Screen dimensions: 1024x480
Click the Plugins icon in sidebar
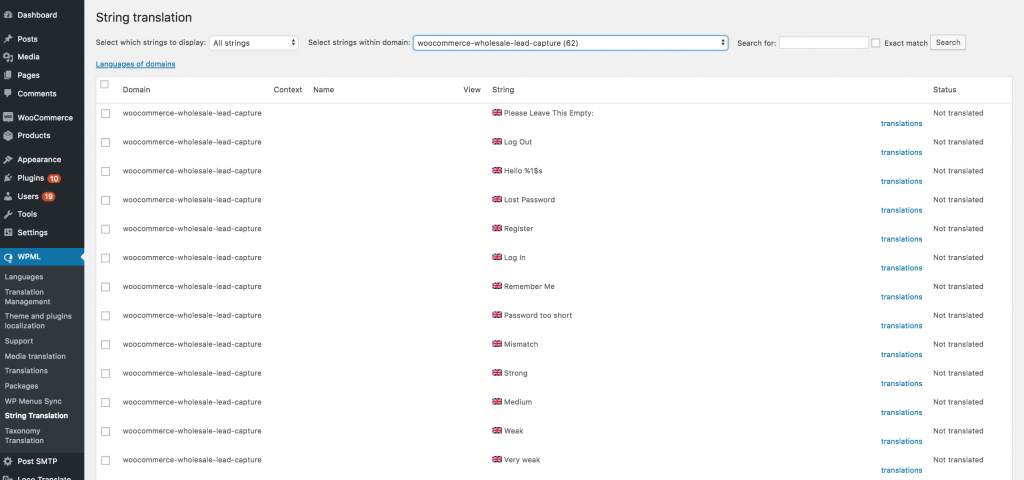8,178
